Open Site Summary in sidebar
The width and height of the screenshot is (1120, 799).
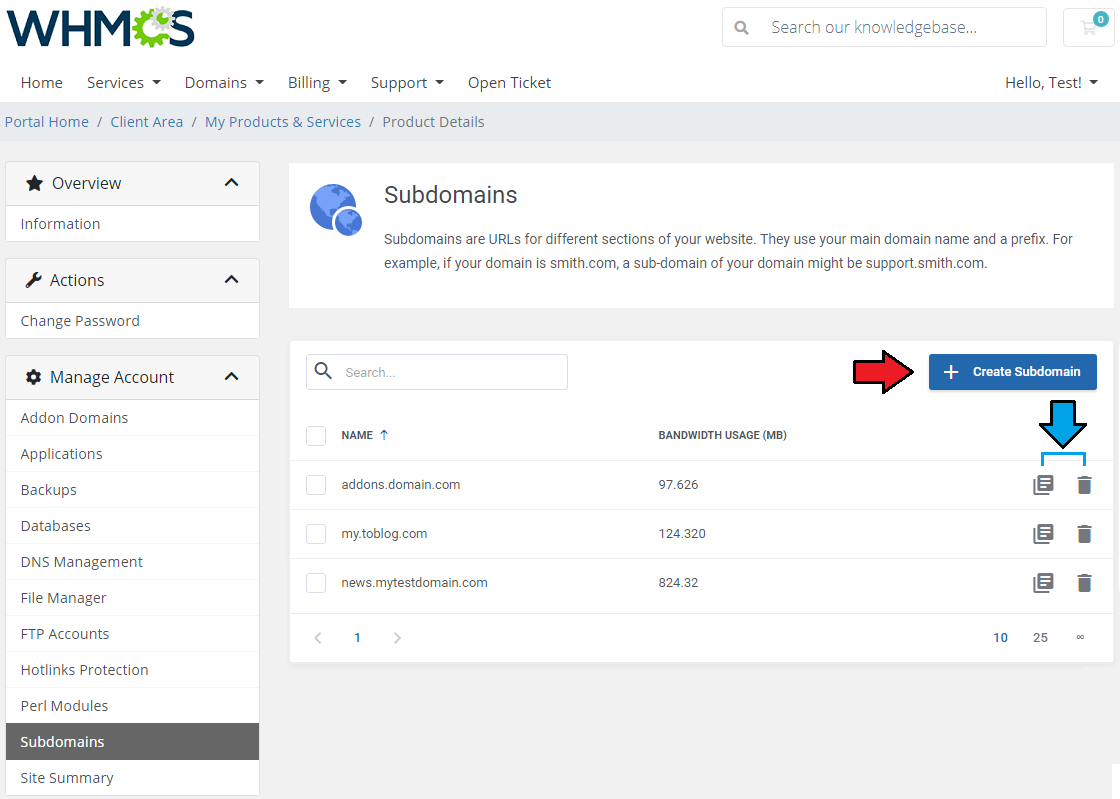coord(132,778)
